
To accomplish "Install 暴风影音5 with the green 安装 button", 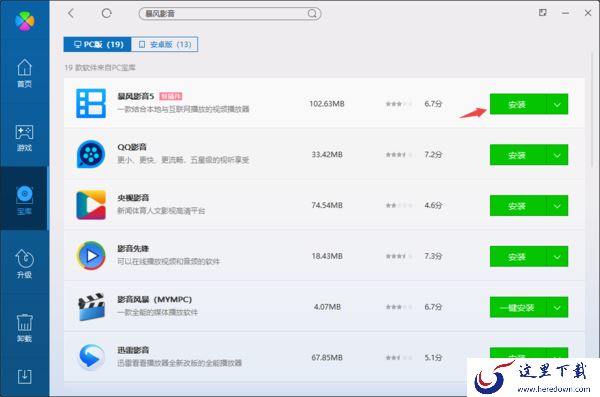I will pos(518,104).
